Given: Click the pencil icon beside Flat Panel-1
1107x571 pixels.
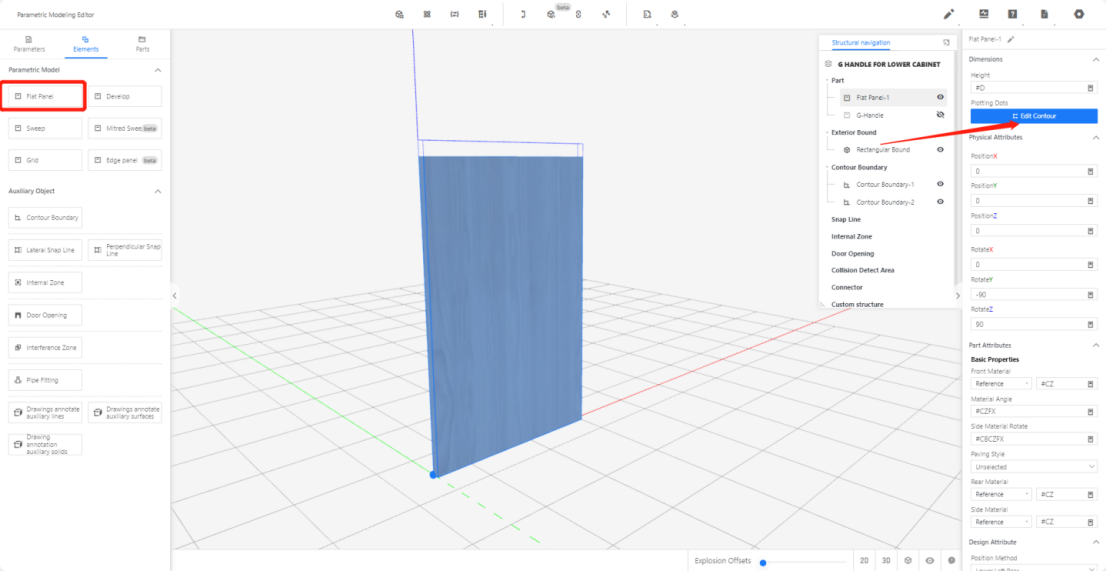Looking at the screenshot, I should pyautogui.click(x=1011, y=39).
